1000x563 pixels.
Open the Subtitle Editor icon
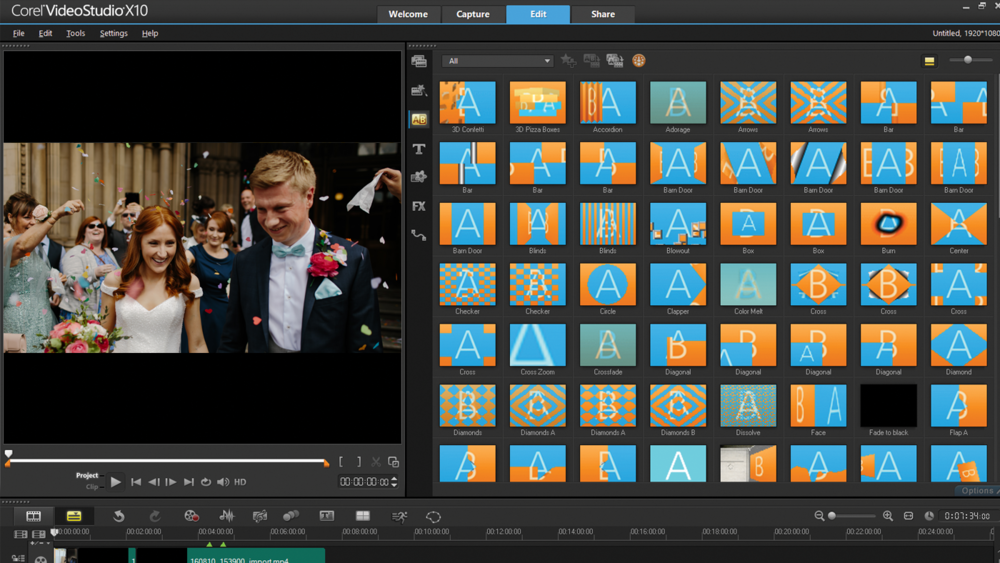pos(327,516)
